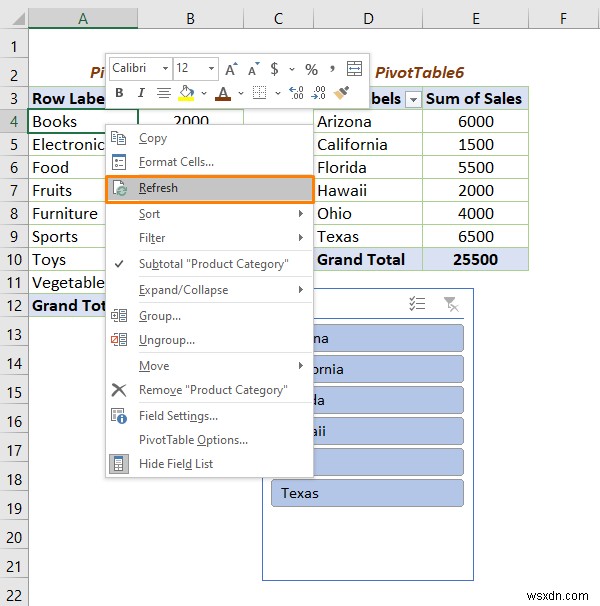Enable multi-select on the slicer
The height and width of the screenshot is (606, 600).
pyautogui.click(x=419, y=304)
